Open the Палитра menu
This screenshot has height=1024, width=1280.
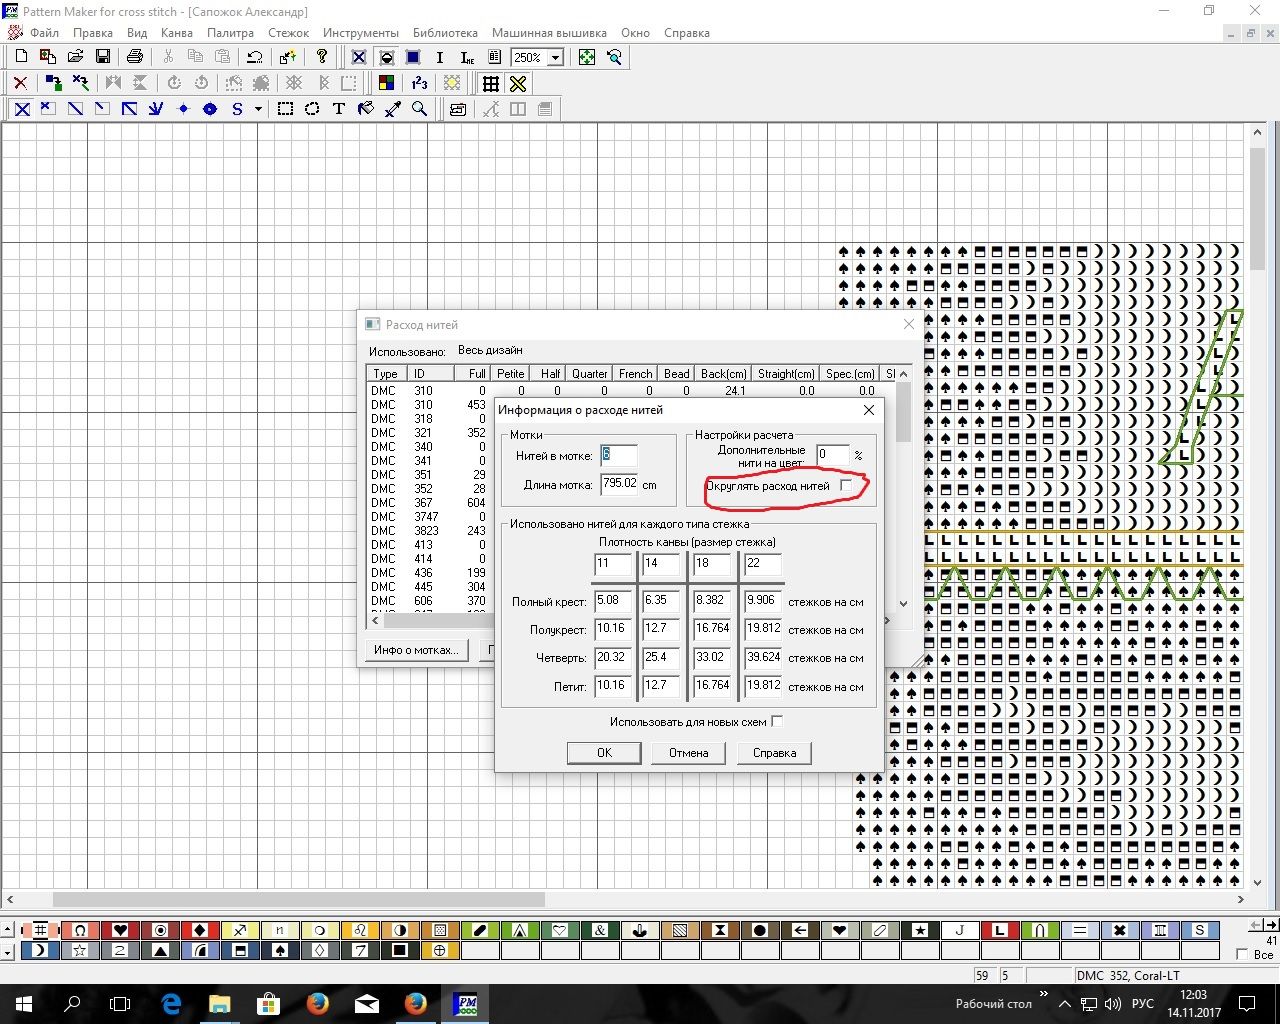pyautogui.click(x=230, y=33)
